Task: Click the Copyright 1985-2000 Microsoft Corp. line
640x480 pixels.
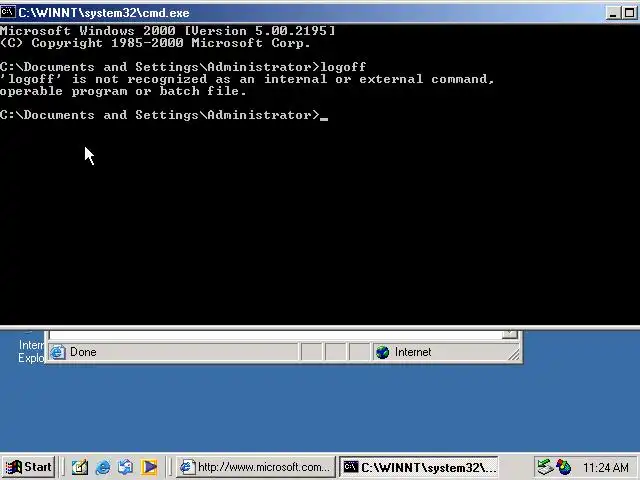Action: coord(156,43)
